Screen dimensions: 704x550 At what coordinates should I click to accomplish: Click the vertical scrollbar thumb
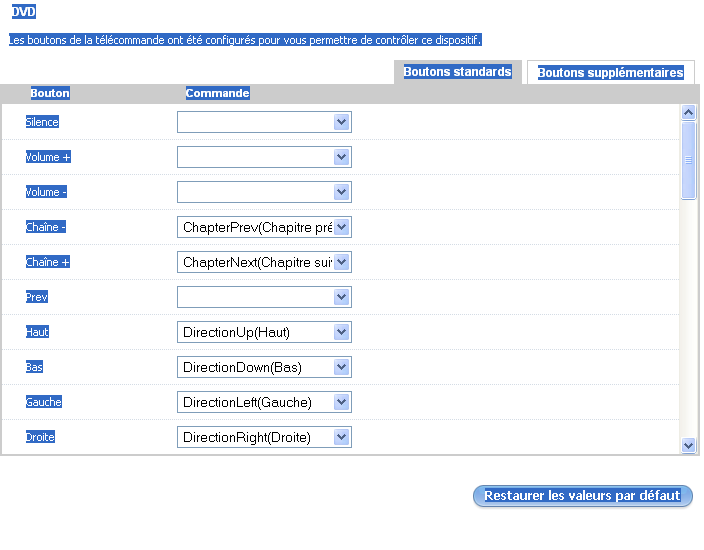(x=688, y=160)
